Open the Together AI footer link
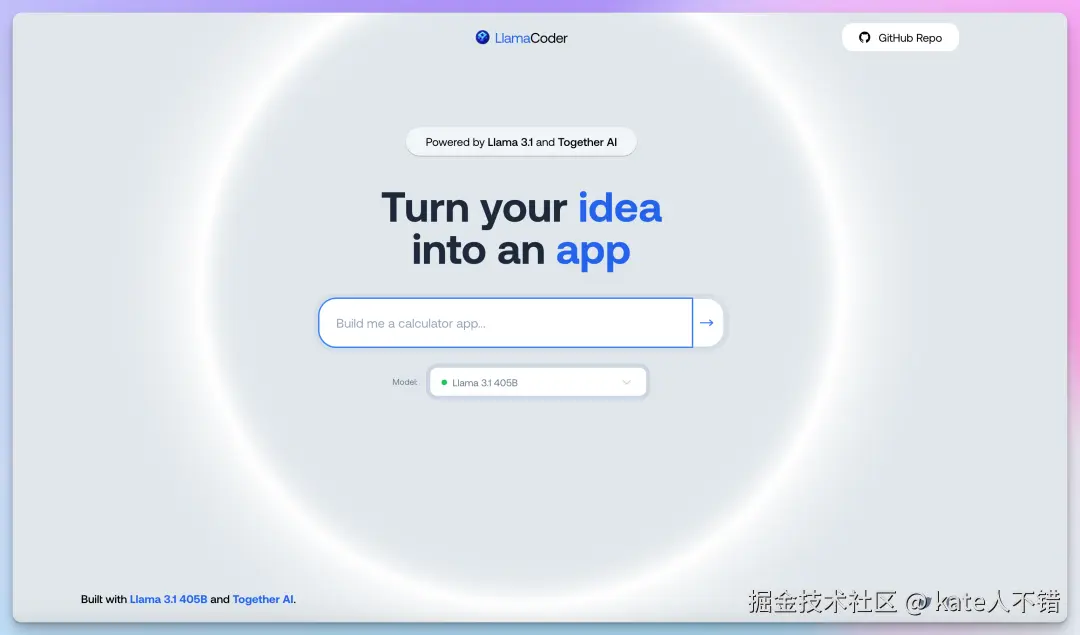 click(x=261, y=599)
